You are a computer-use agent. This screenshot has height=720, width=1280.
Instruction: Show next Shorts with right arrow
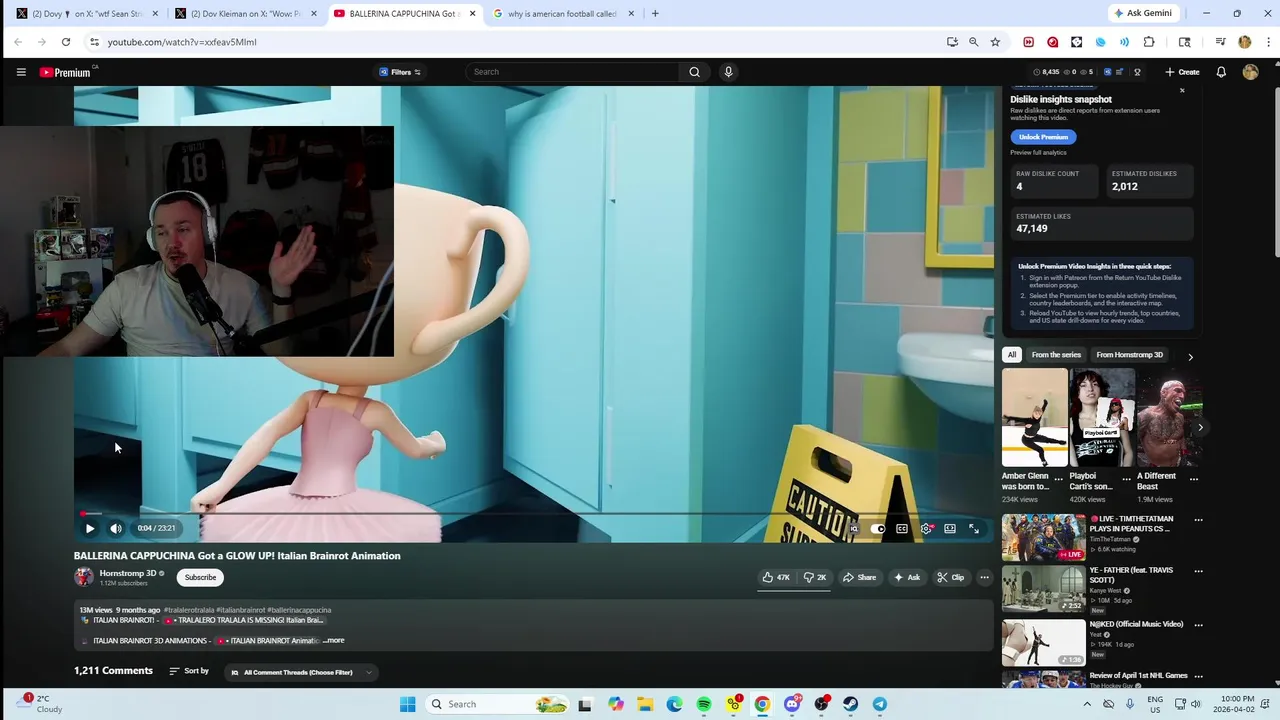[1200, 427]
